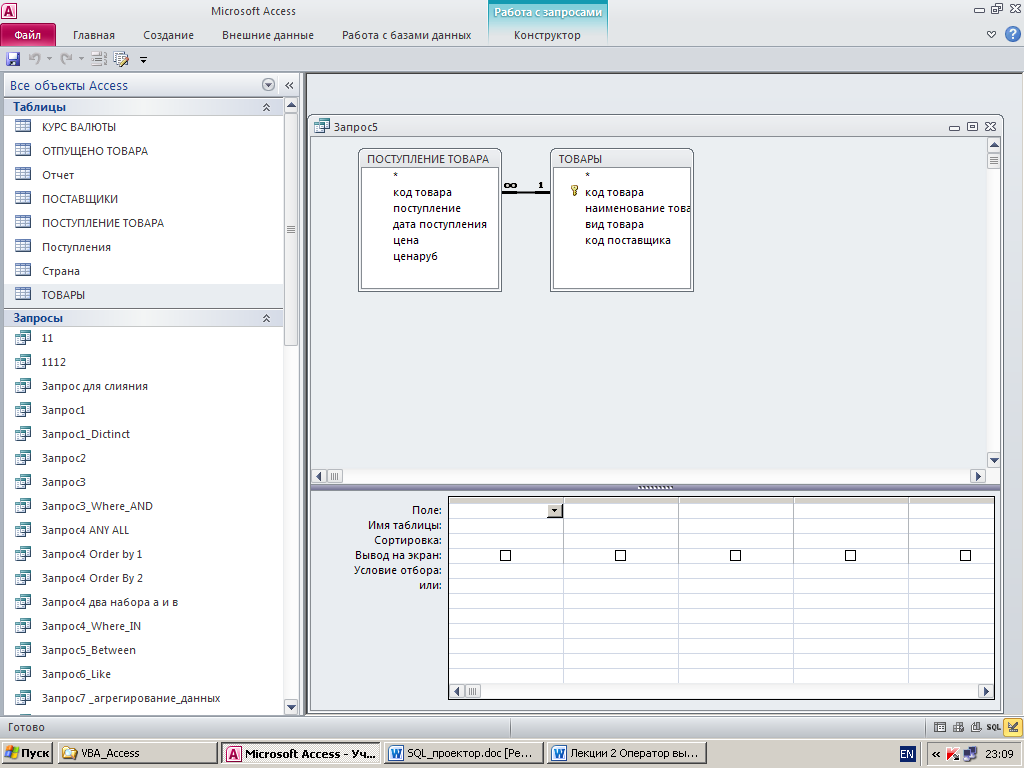
Task: Select Design view button in status bar
Action: [x=1013, y=727]
